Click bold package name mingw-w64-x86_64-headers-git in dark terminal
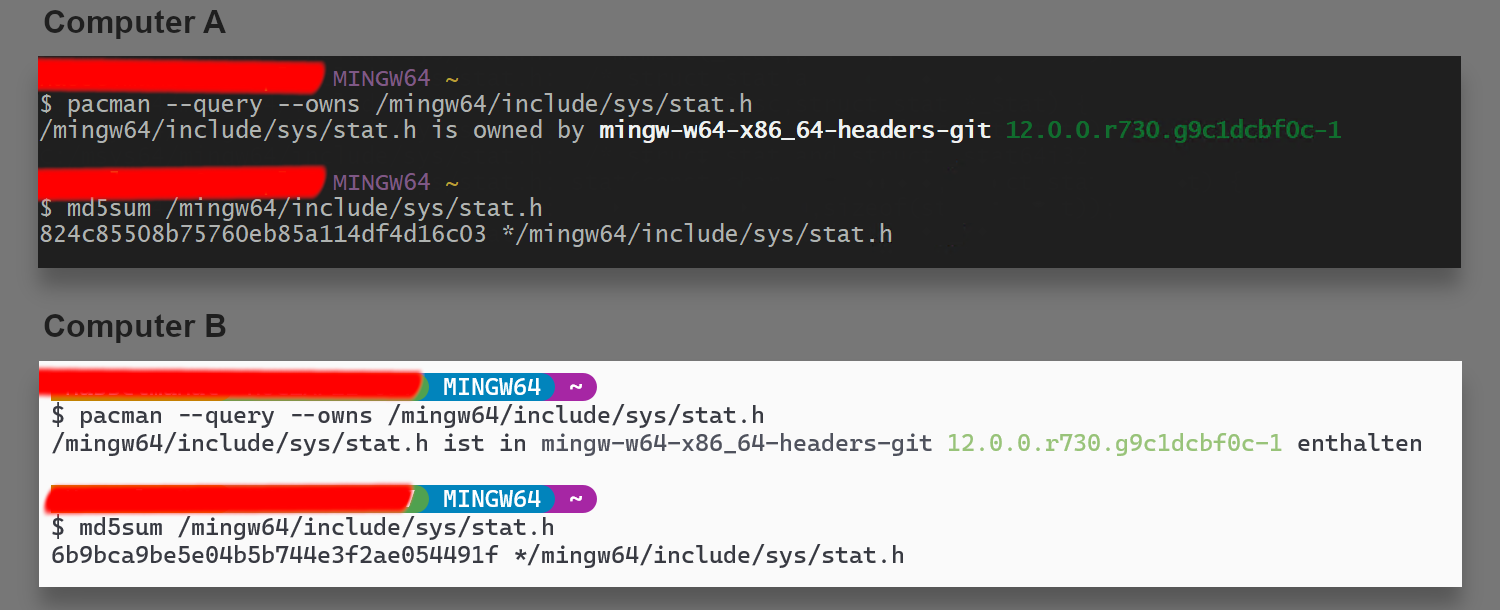 795,130
